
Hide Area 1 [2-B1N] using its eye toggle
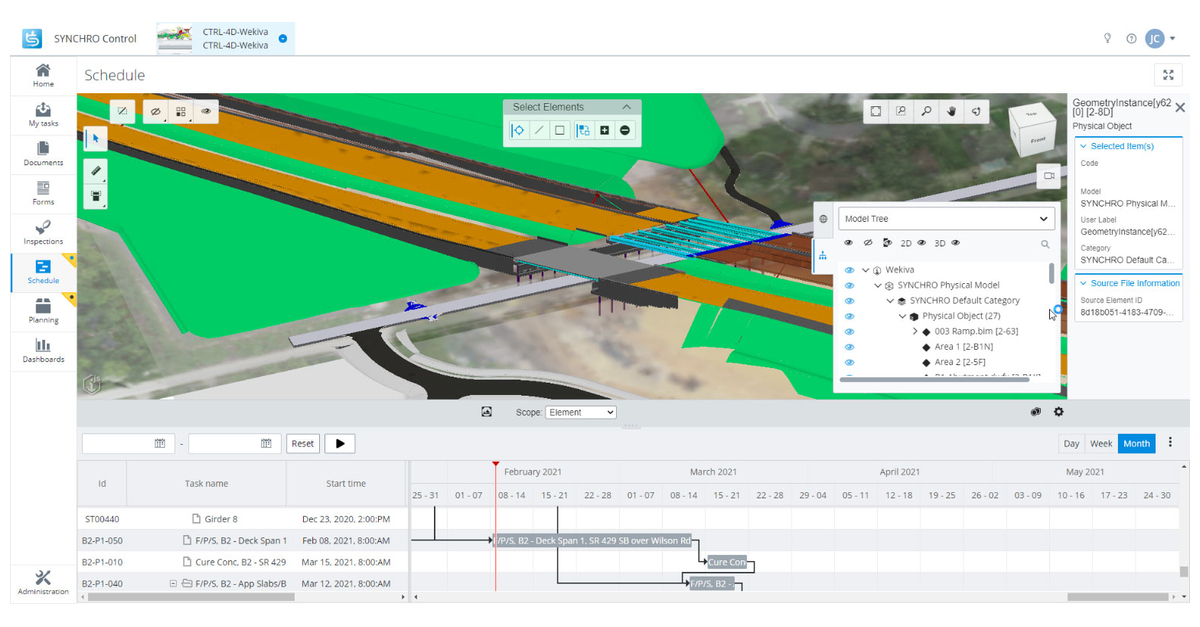pos(849,346)
